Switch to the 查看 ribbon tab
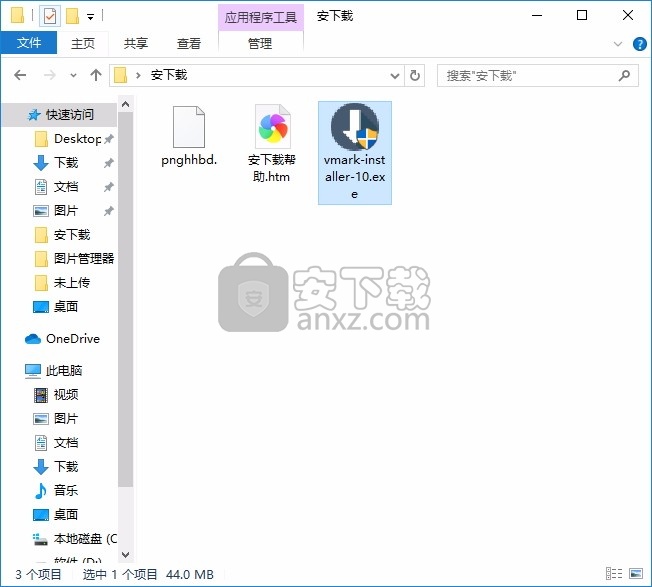652x587 pixels. [189, 43]
